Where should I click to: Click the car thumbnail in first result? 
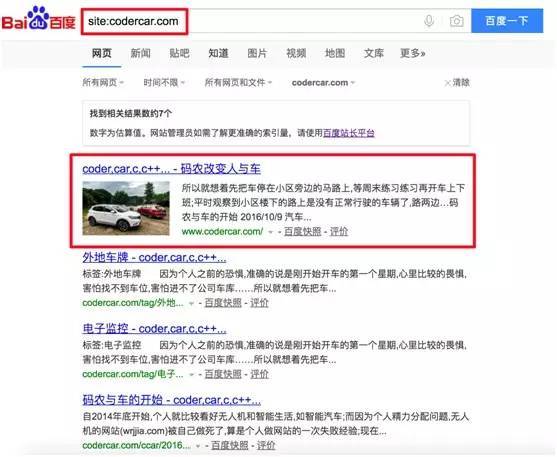[126, 208]
